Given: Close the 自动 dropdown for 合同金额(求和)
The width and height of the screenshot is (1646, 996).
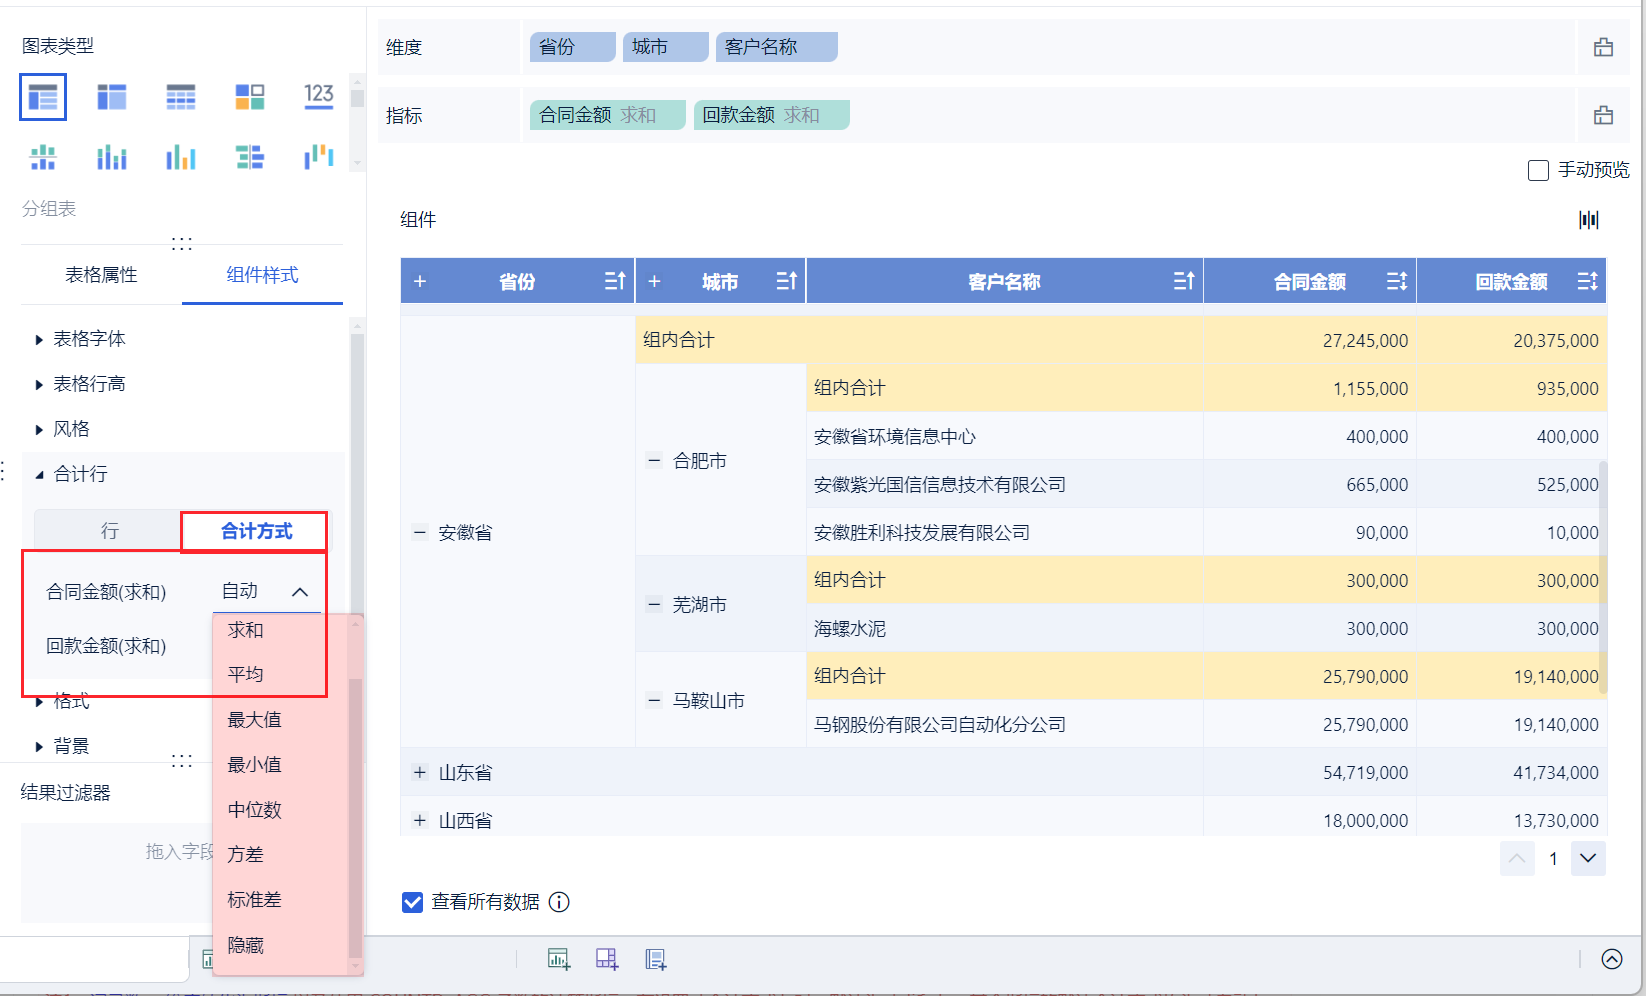Looking at the screenshot, I should pos(299,592).
